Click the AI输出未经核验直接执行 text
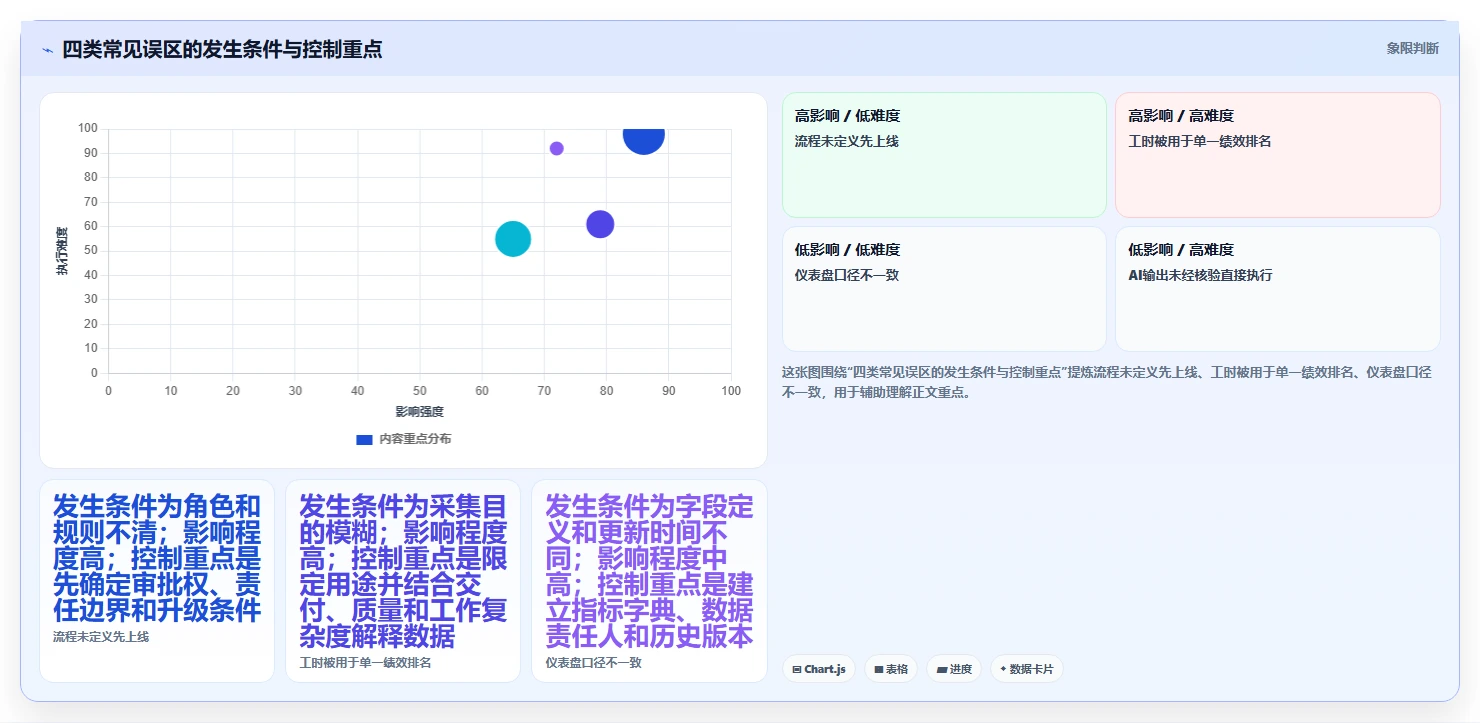1480x723 pixels. point(1200,275)
